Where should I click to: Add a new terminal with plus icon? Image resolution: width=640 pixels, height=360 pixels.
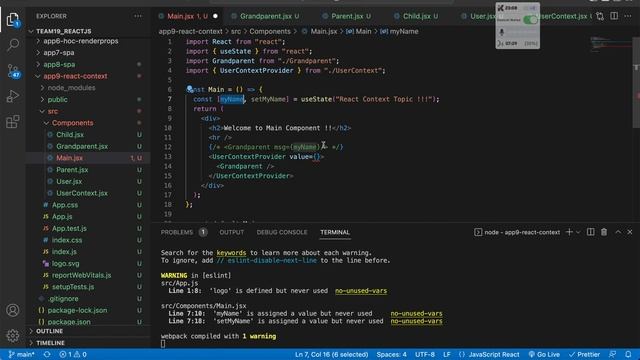click(x=569, y=232)
